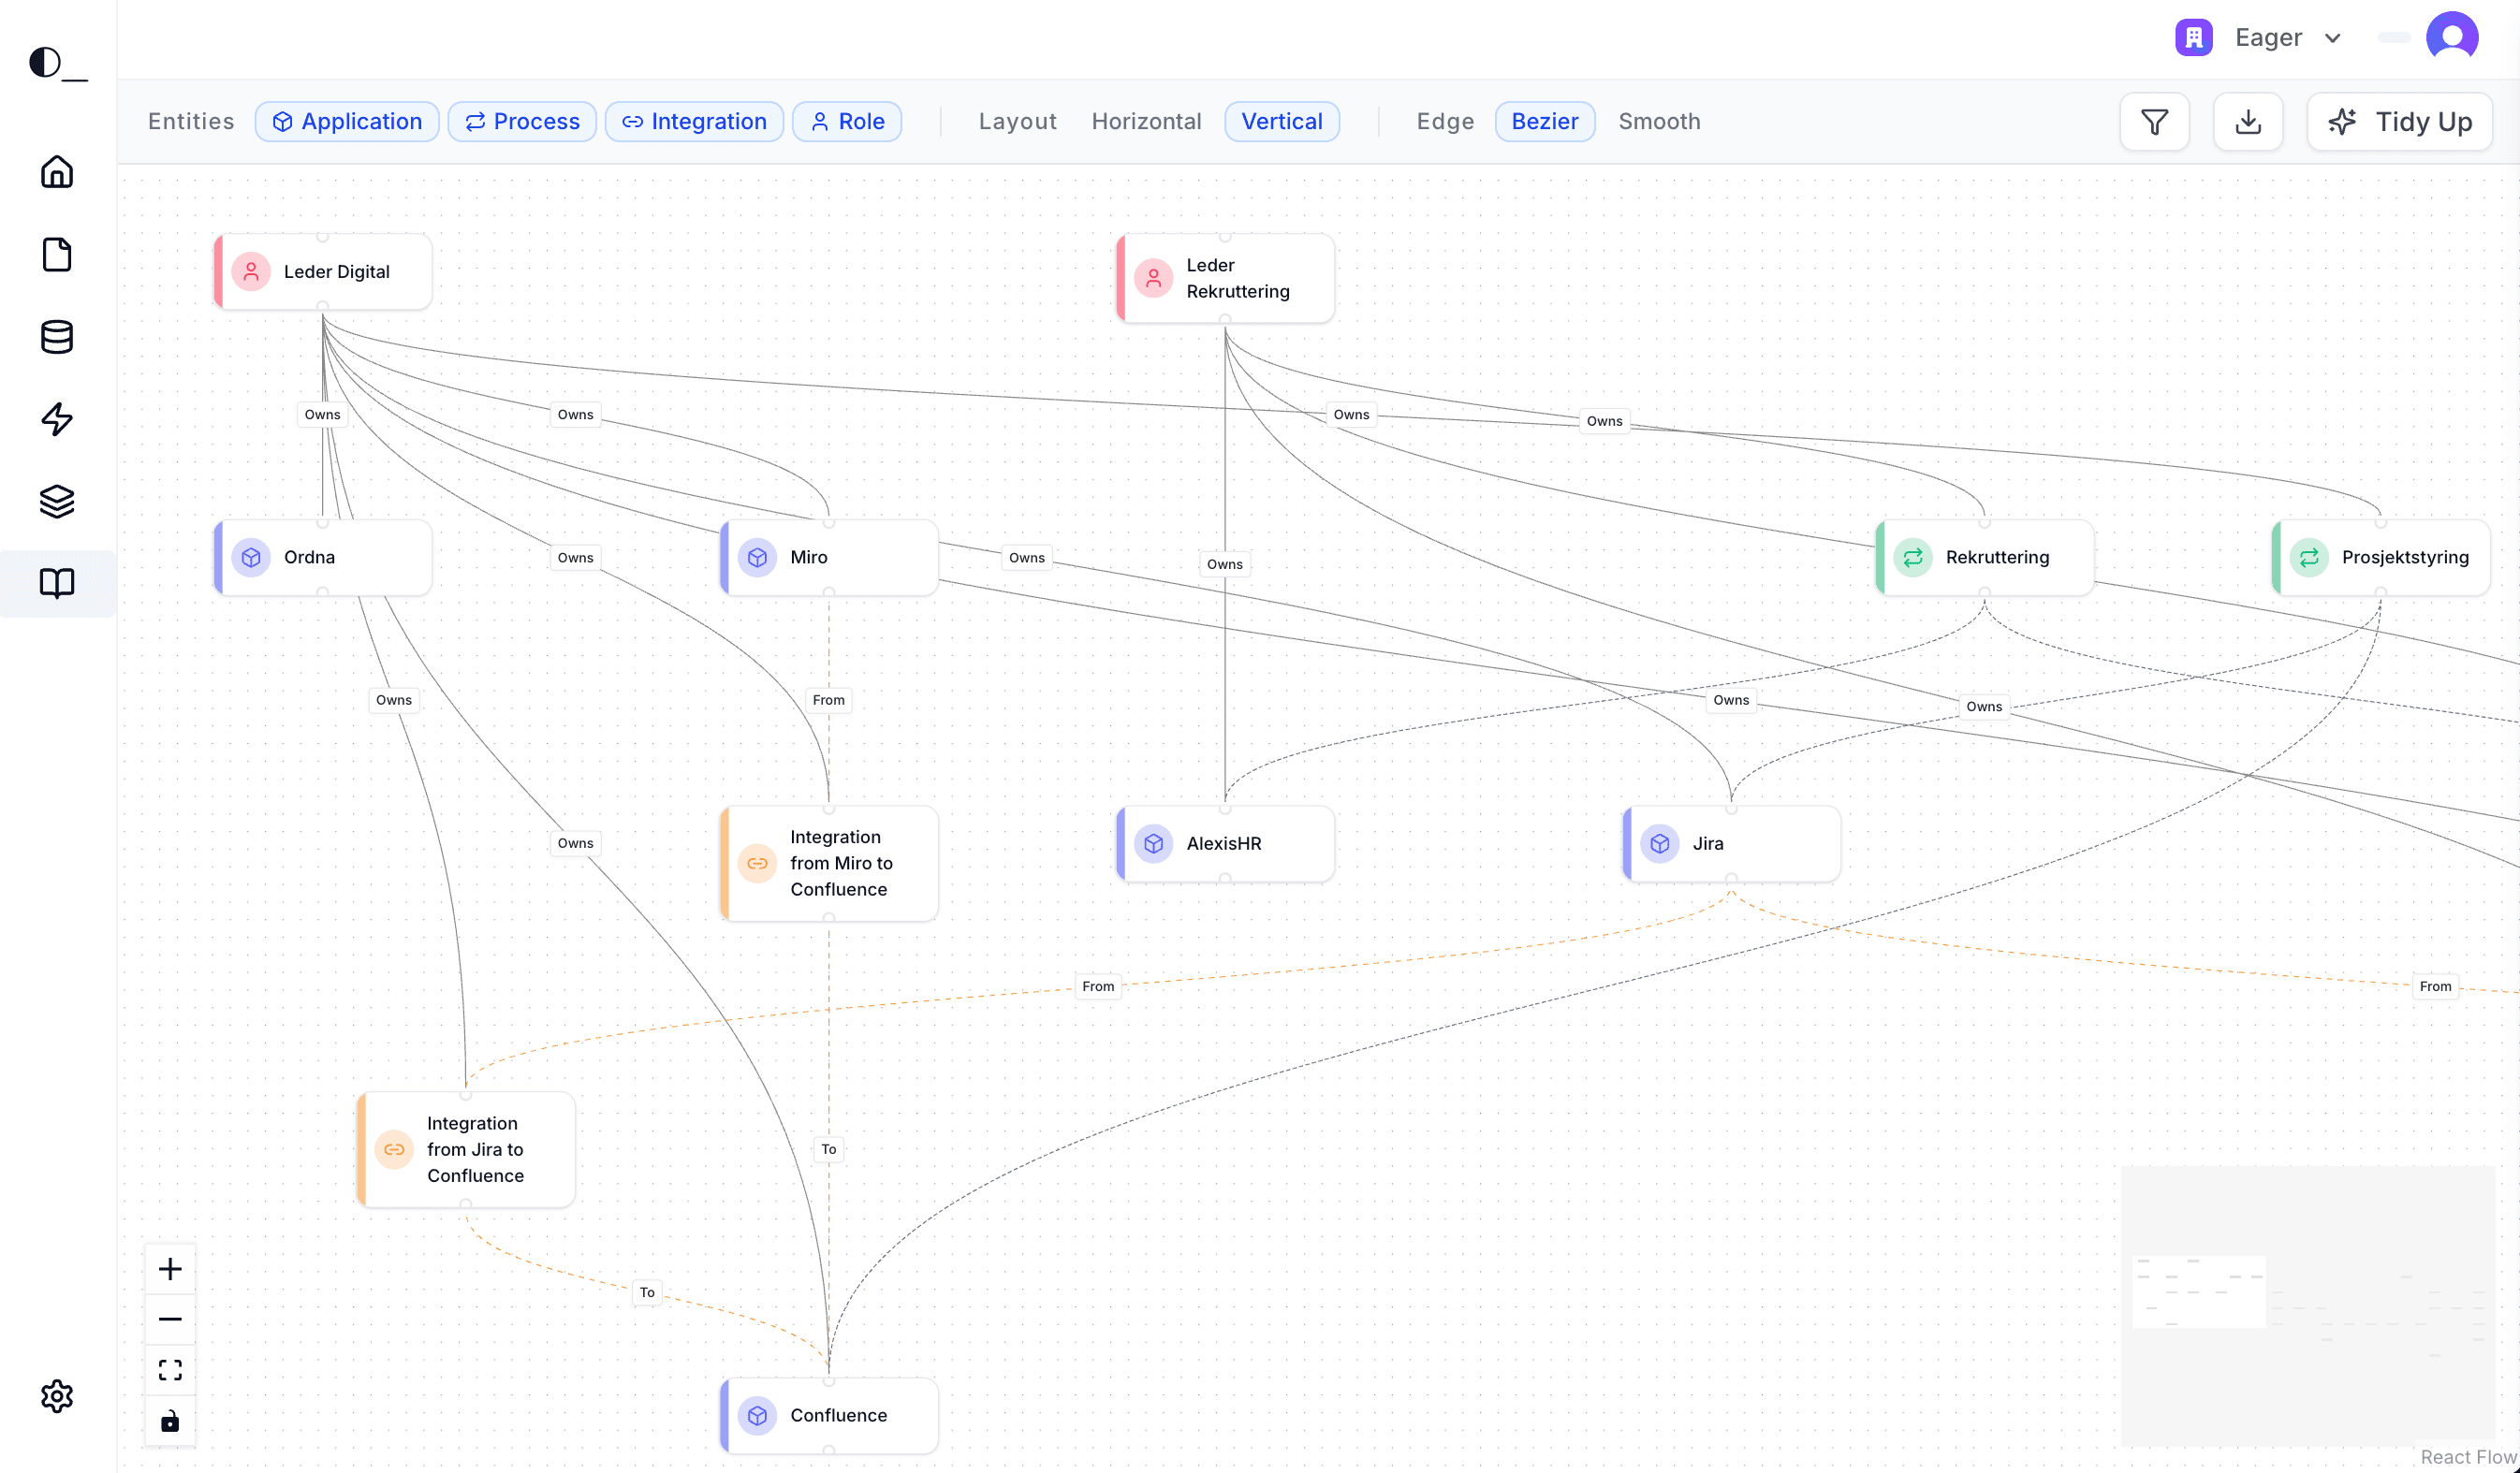Click the Owns label below Leder Digital
Image resolution: width=2520 pixels, height=1473 pixels.
(322, 415)
